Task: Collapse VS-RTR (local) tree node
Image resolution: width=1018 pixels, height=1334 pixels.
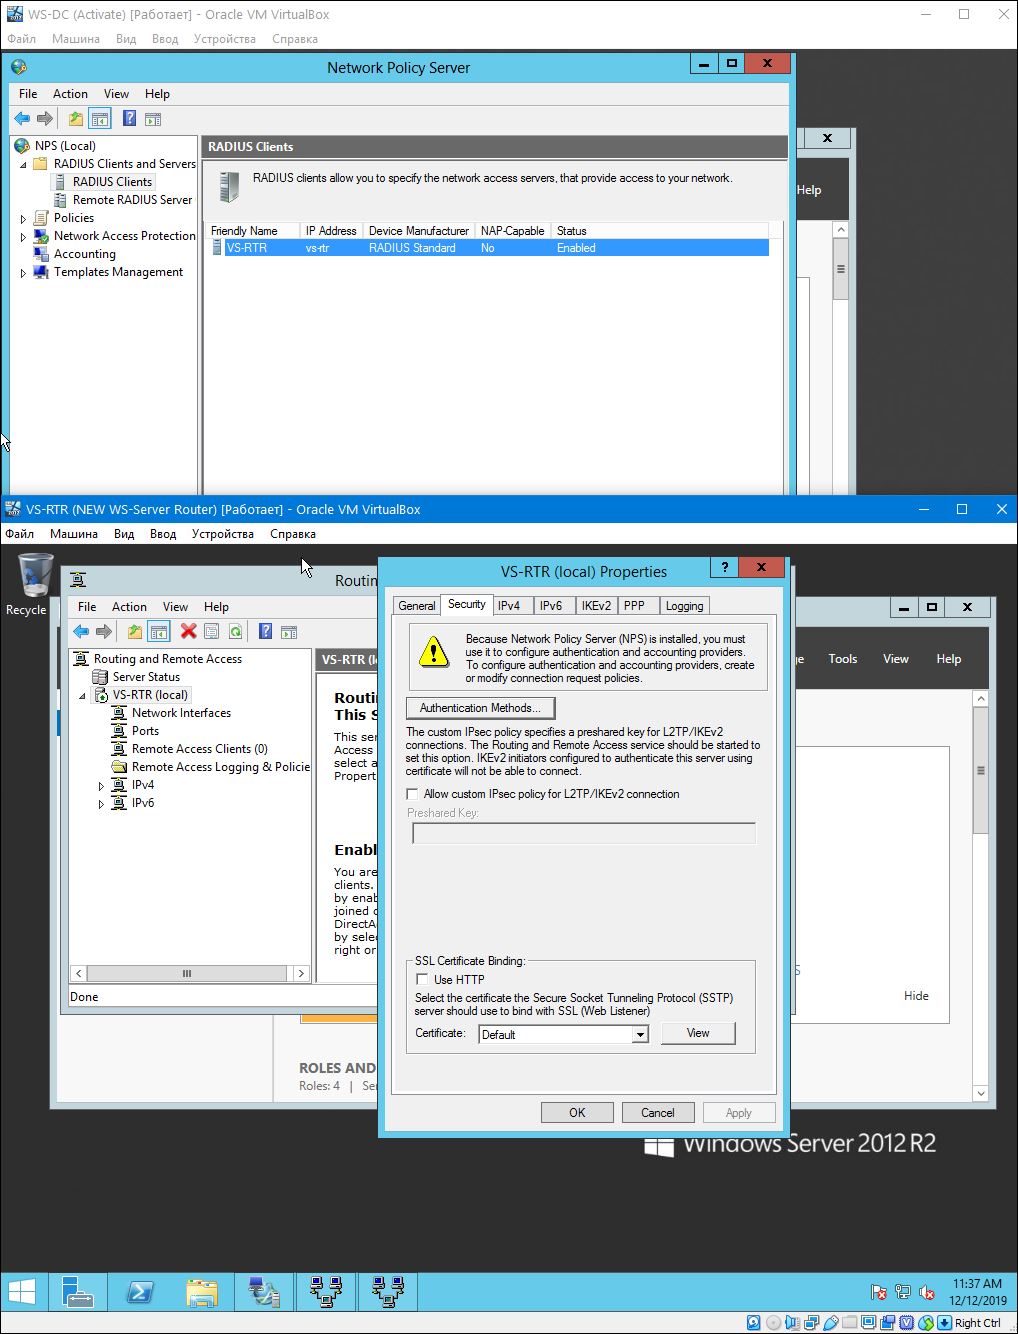Action: click(x=83, y=695)
